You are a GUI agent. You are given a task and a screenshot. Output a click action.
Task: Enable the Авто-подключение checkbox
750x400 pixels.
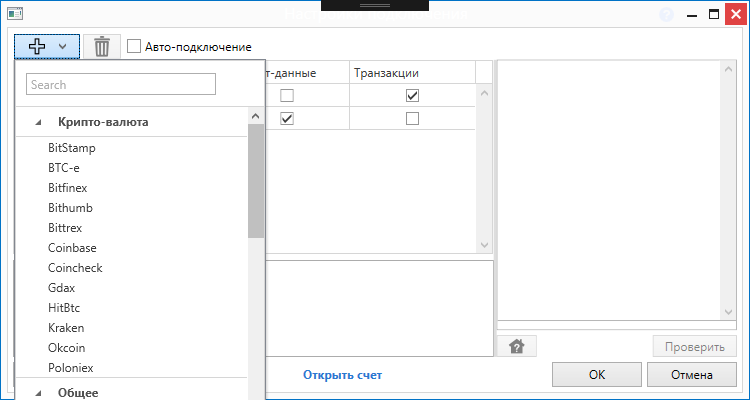[x=134, y=46]
